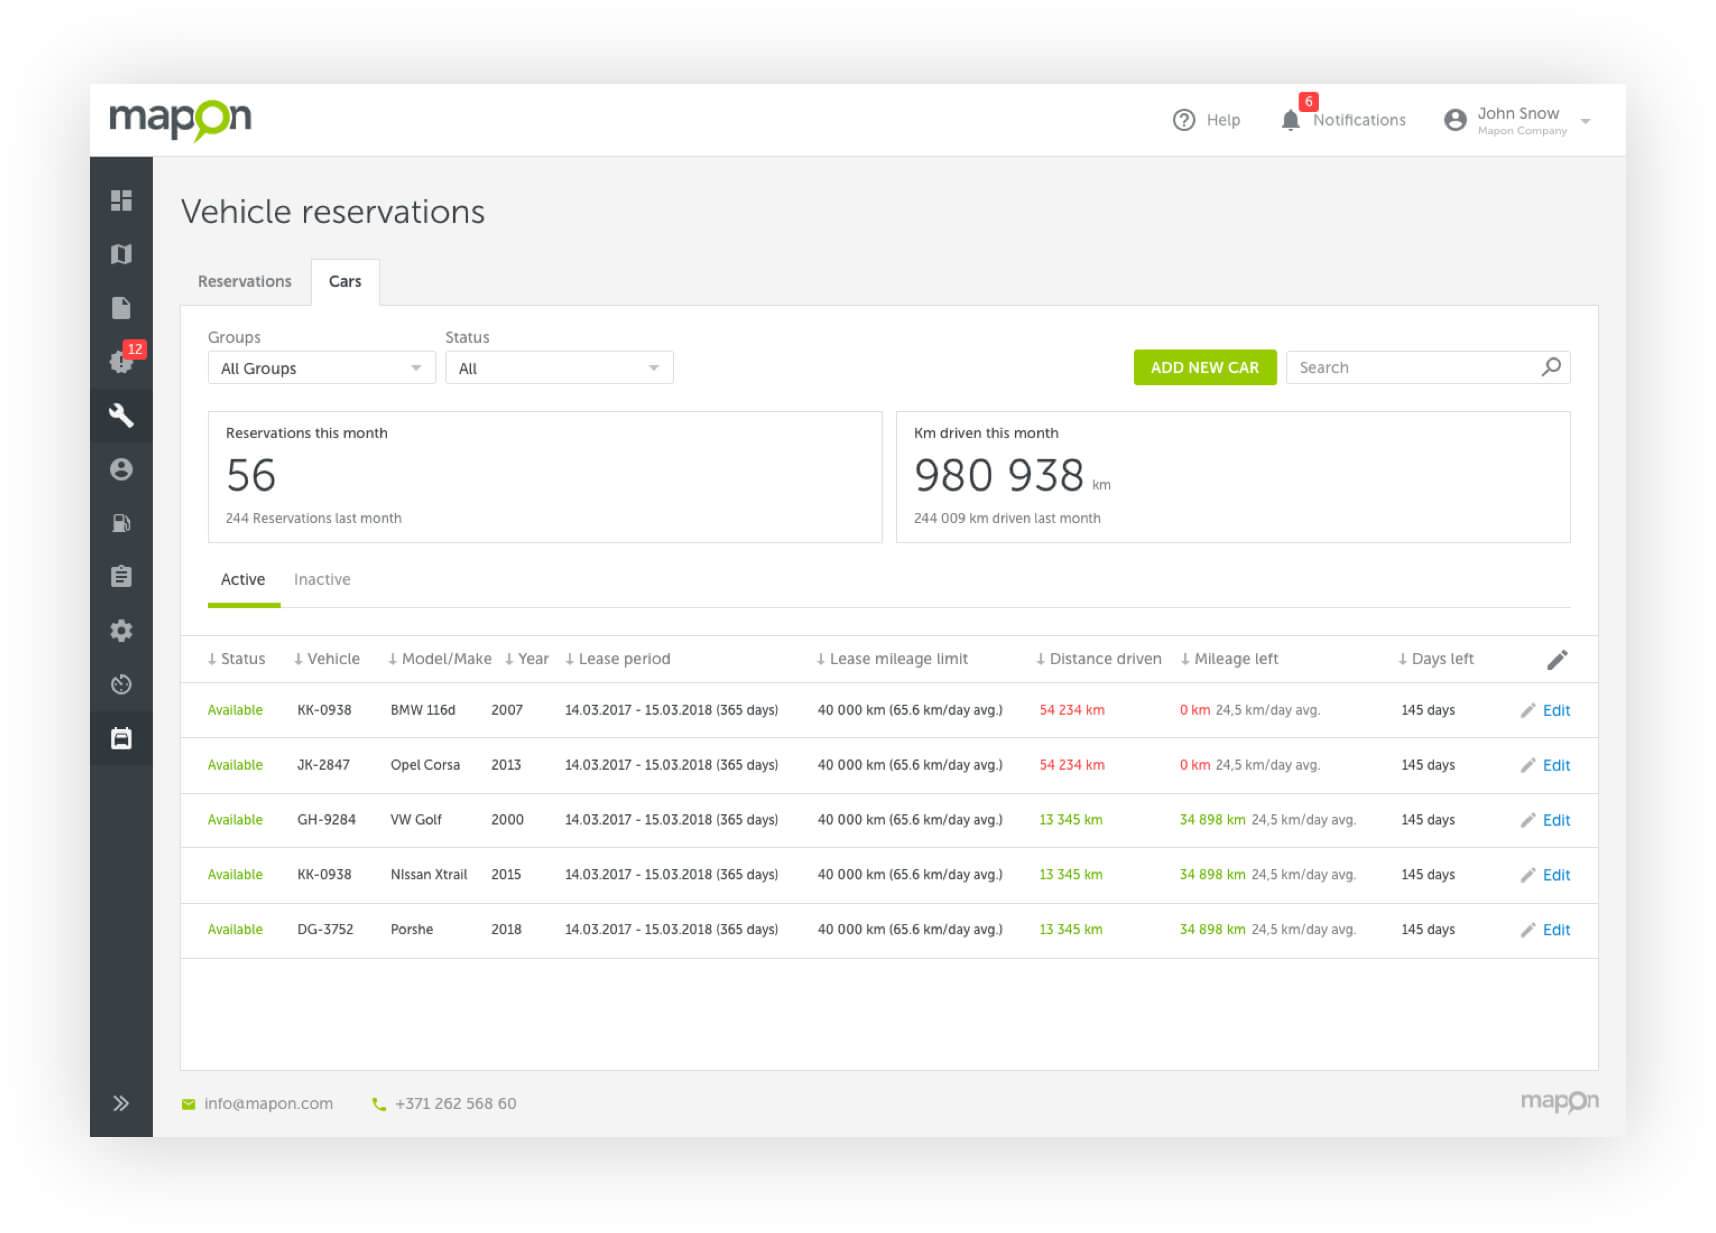Click Edit for the VW Golf row

click(x=1556, y=821)
